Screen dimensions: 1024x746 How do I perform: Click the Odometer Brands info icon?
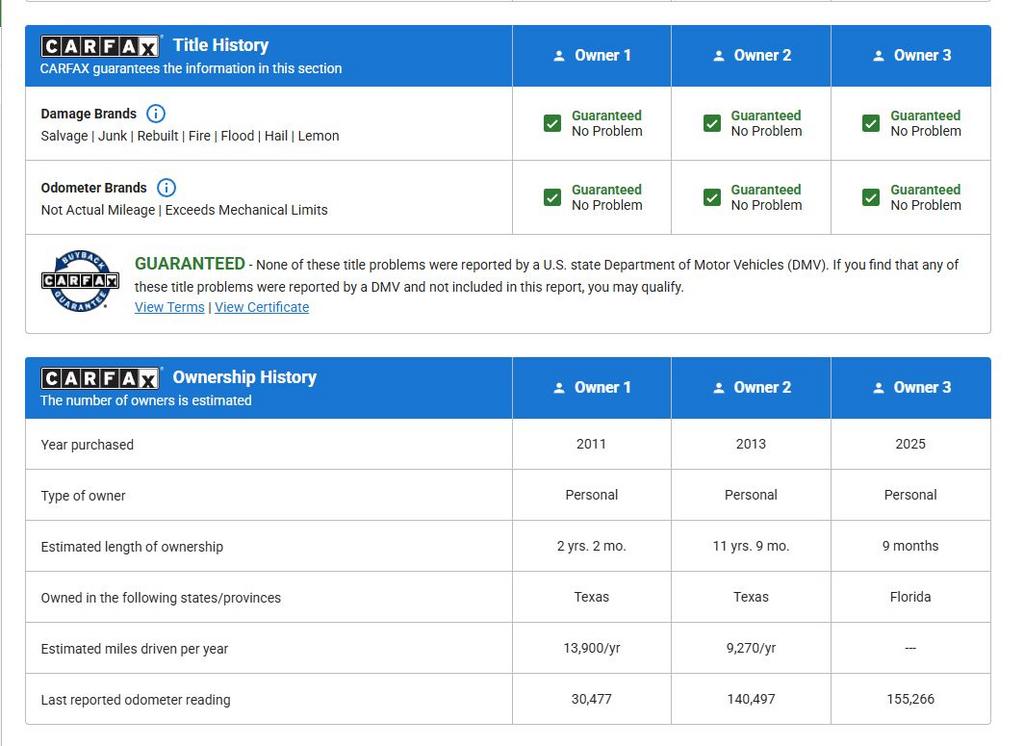tap(167, 188)
